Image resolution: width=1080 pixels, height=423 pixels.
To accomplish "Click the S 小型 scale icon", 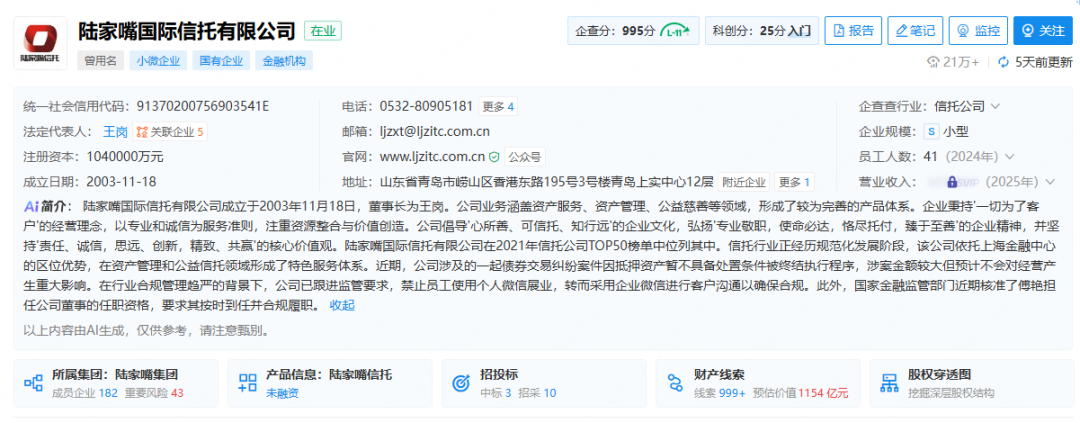I will point(931,132).
